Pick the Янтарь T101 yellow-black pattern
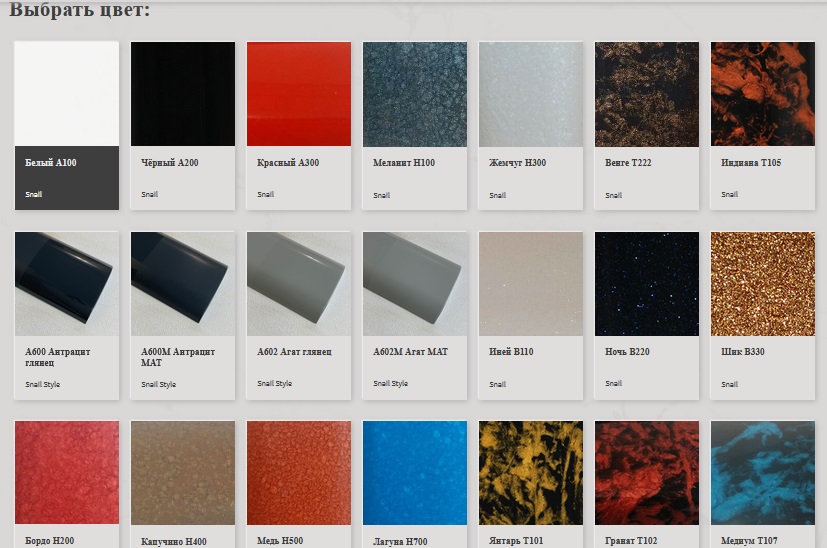 tap(531, 472)
